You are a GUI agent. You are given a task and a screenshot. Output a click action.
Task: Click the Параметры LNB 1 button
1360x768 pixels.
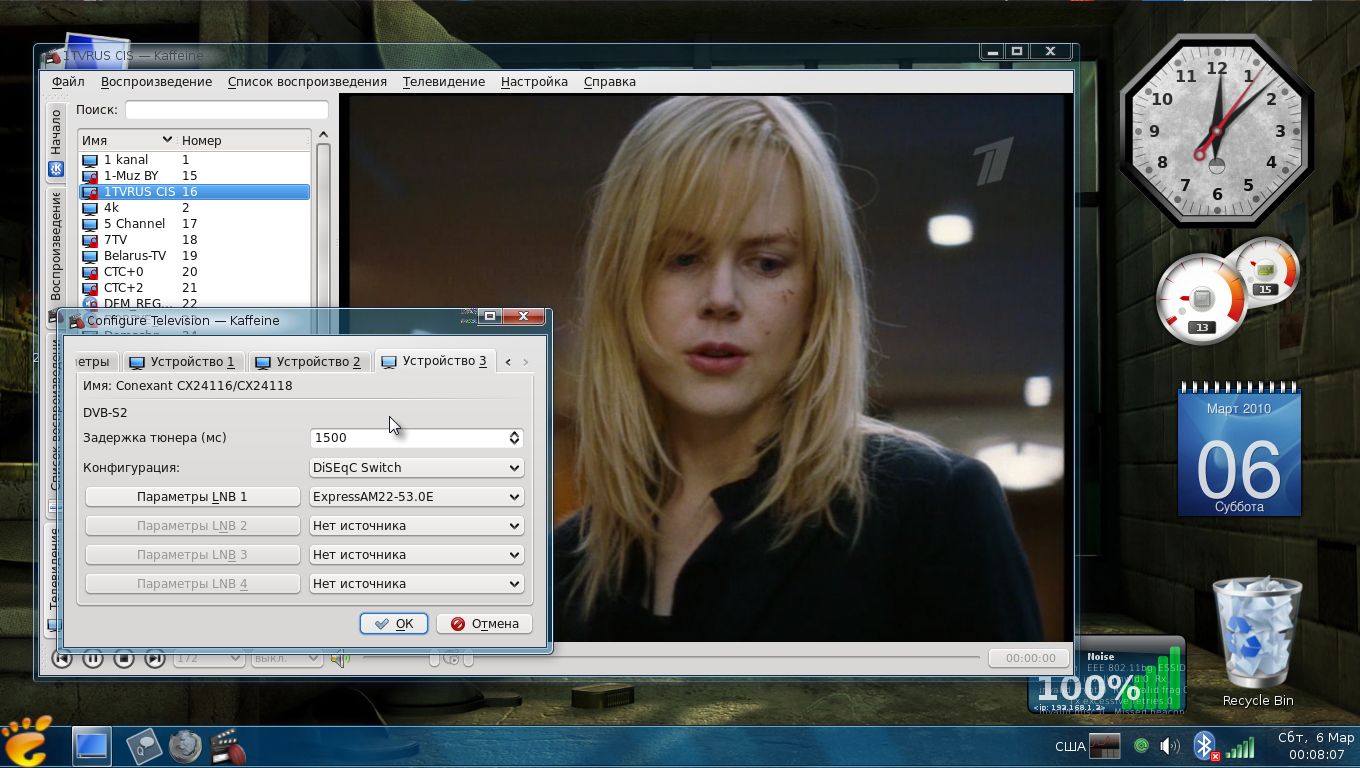pos(192,496)
